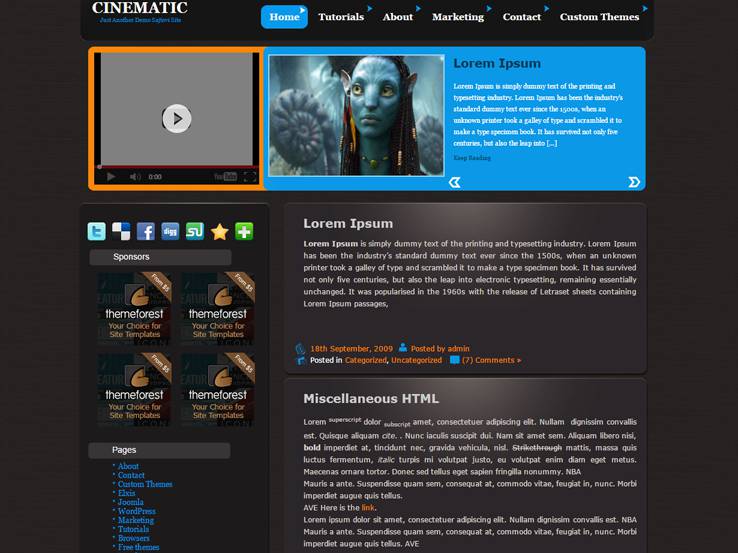Open the About menu item

(397, 17)
